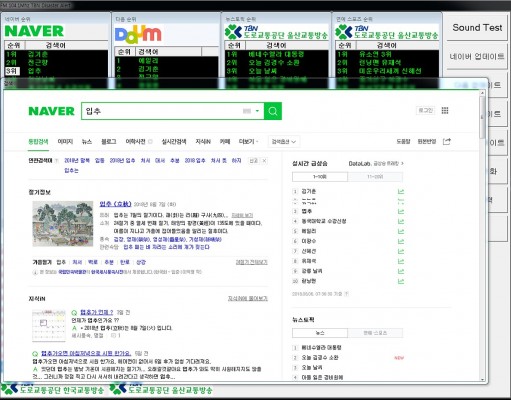Click the info icon below 가을절기 row

pyautogui.click(x=35, y=272)
